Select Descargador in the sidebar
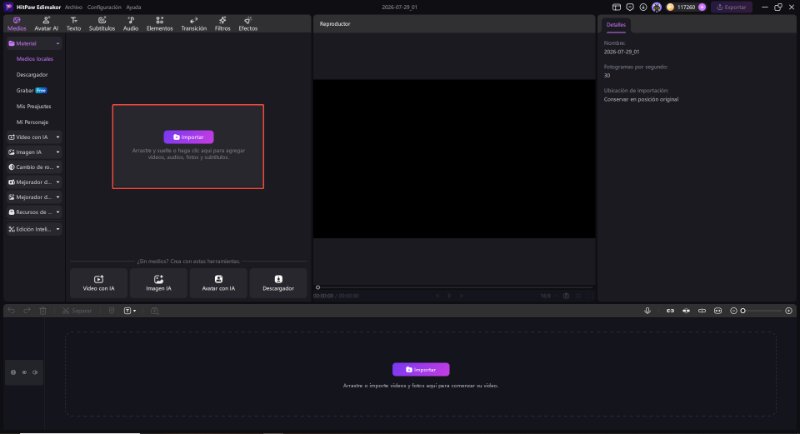Screen dimensions: 800x434 [32, 74]
